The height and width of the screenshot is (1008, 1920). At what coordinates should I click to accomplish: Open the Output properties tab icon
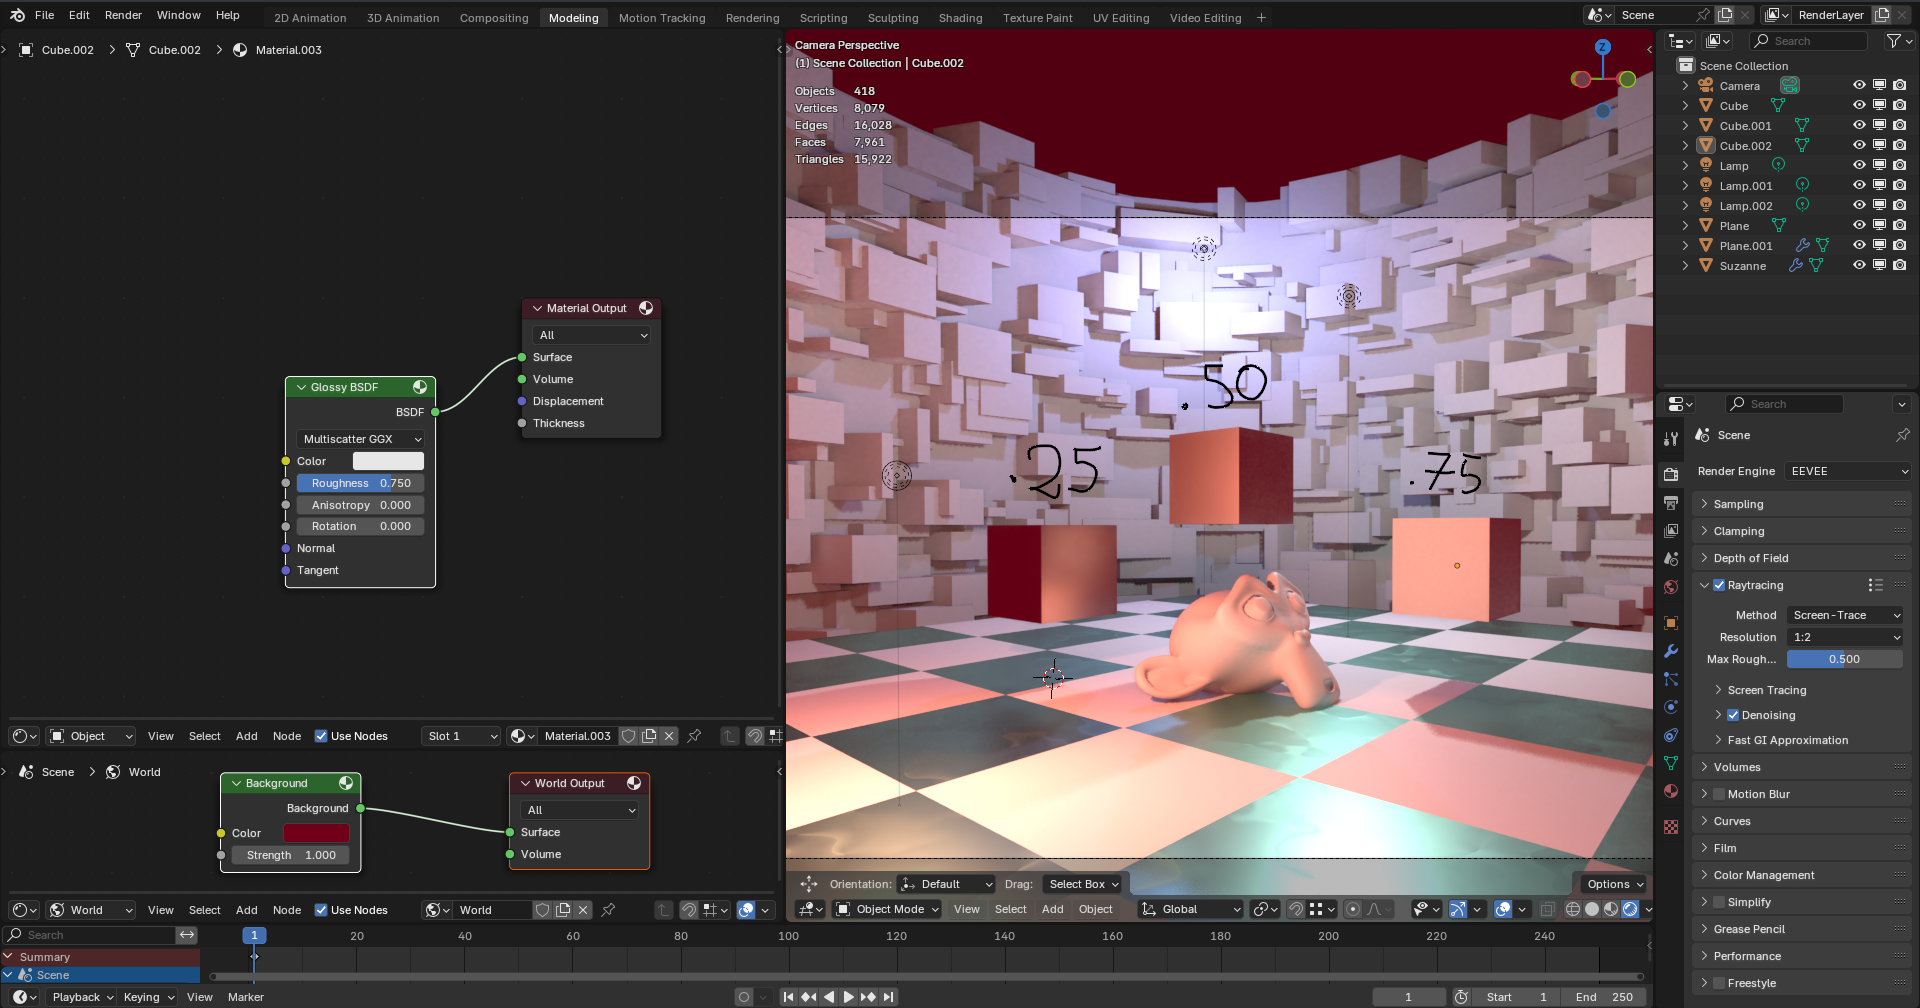coord(1671,503)
